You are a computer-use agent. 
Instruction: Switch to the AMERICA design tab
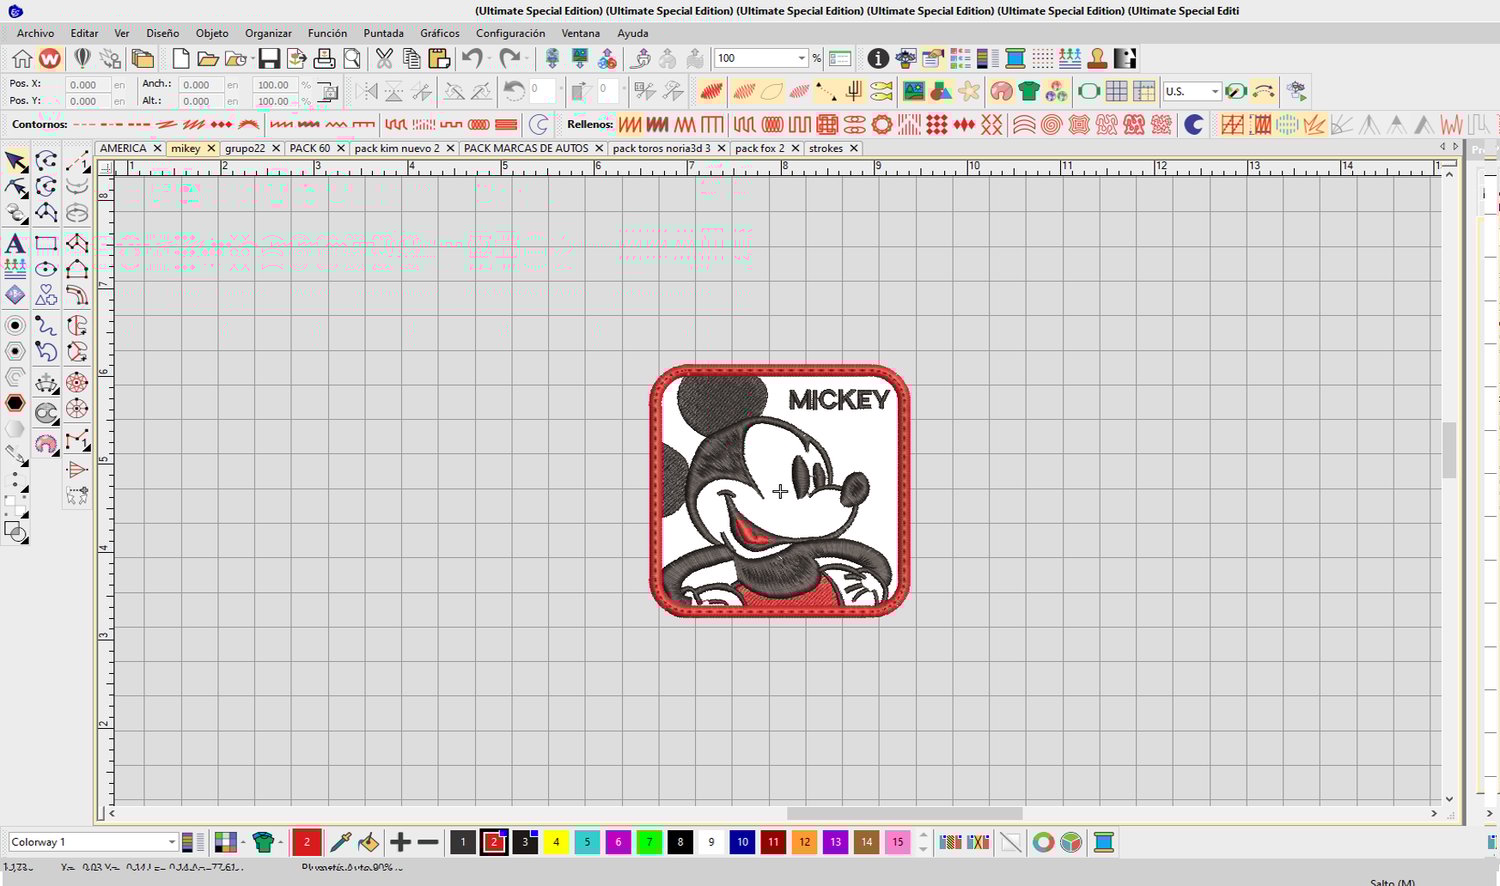click(x=123, y=148)
